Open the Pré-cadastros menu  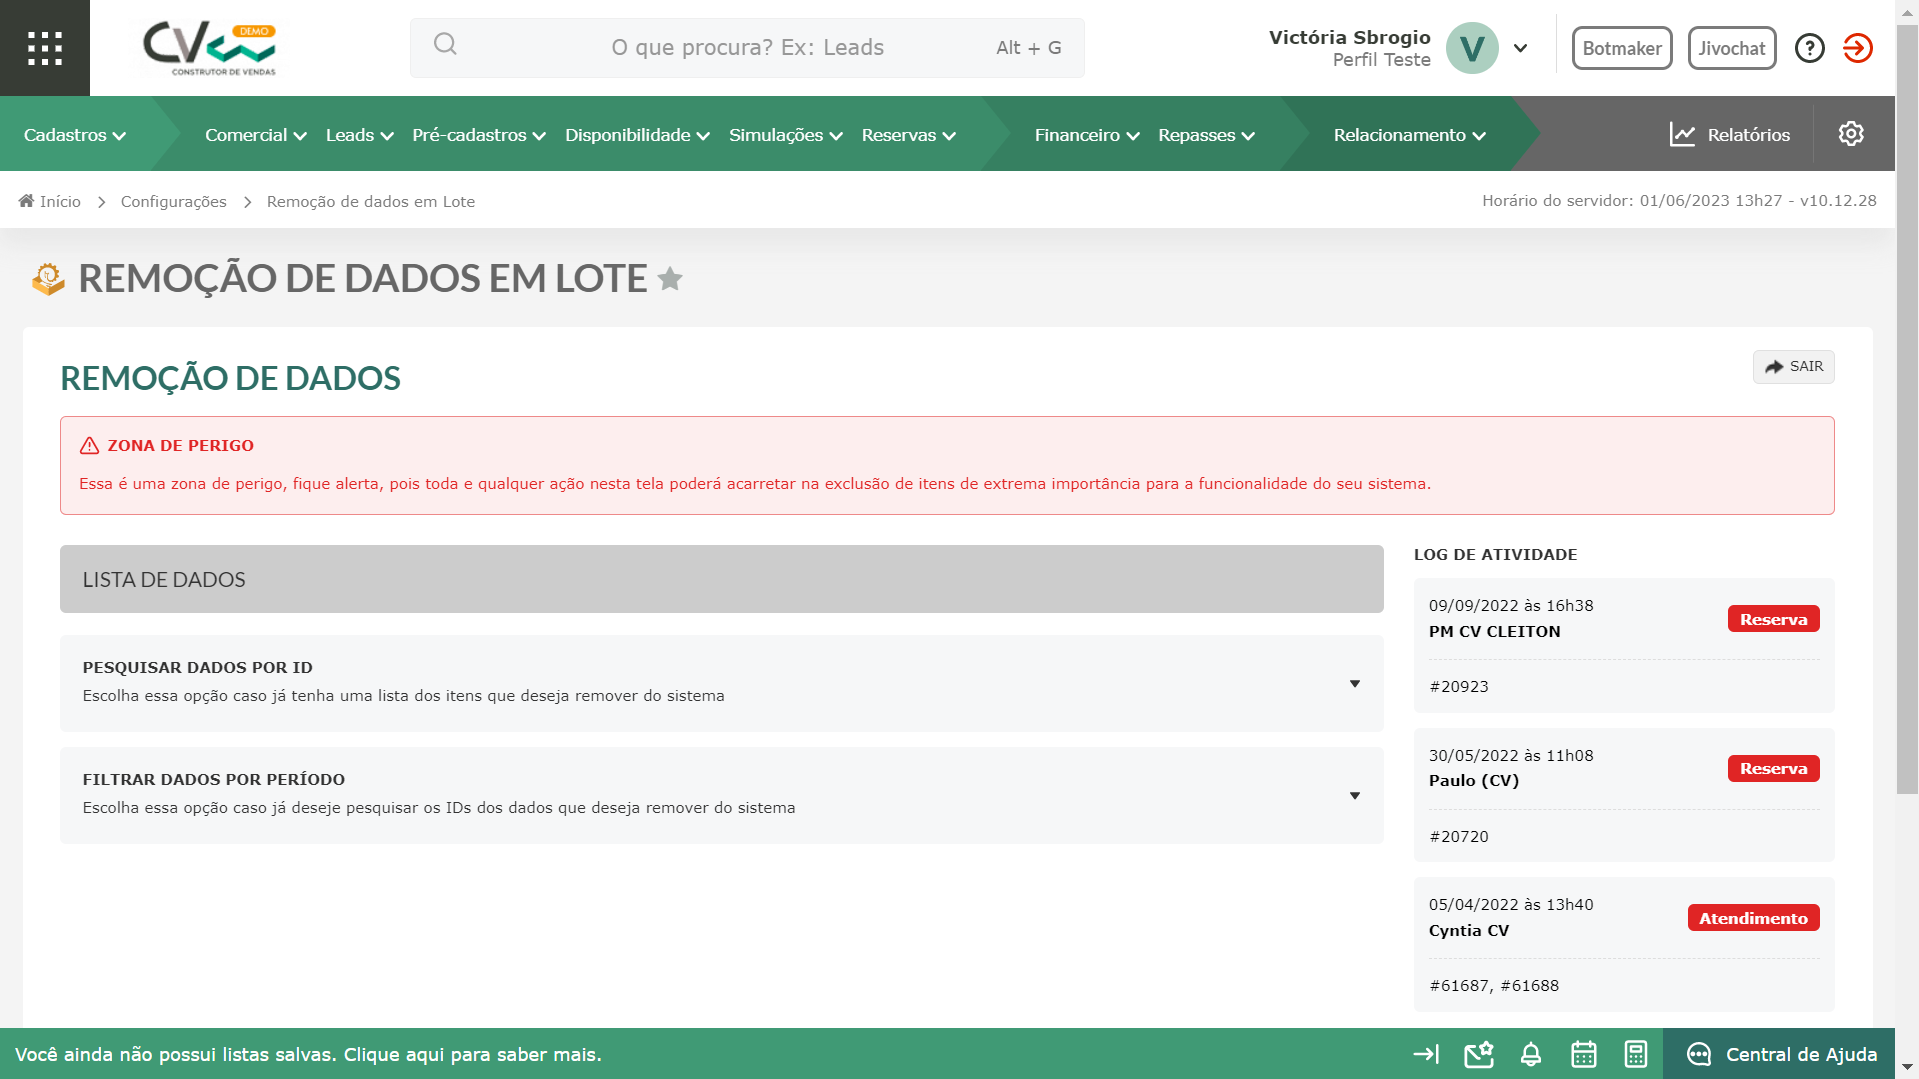click(479, 135)
